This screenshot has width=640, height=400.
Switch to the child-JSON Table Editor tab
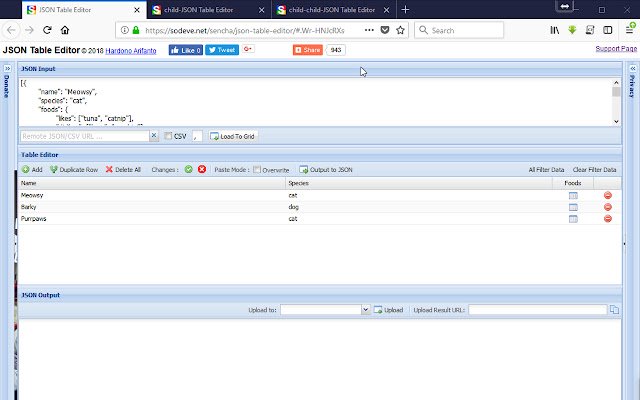(x=205, y=9)
